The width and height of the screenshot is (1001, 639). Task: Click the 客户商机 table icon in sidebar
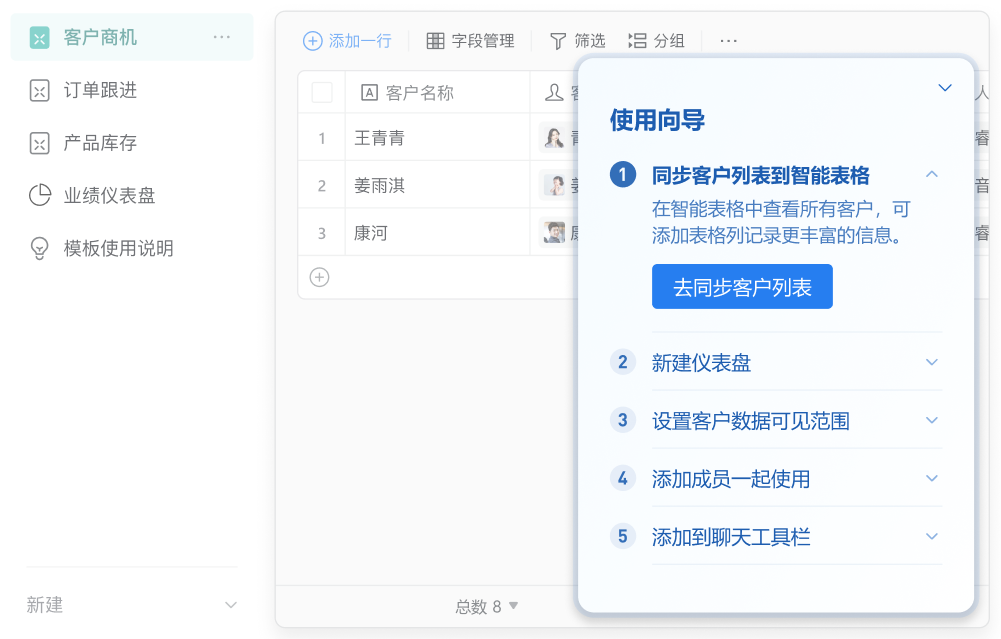(x=39, y=38)
